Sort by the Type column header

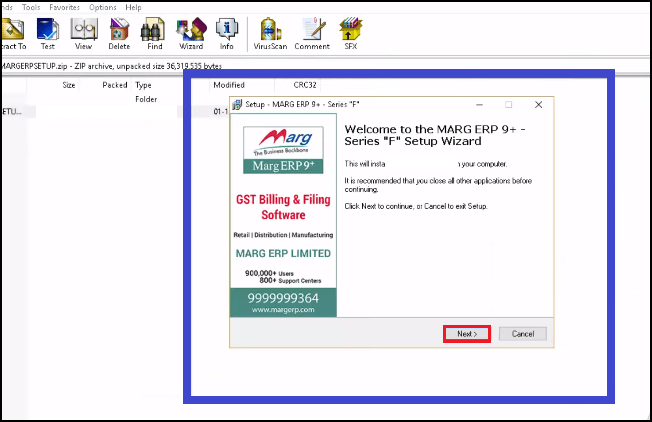143,85
